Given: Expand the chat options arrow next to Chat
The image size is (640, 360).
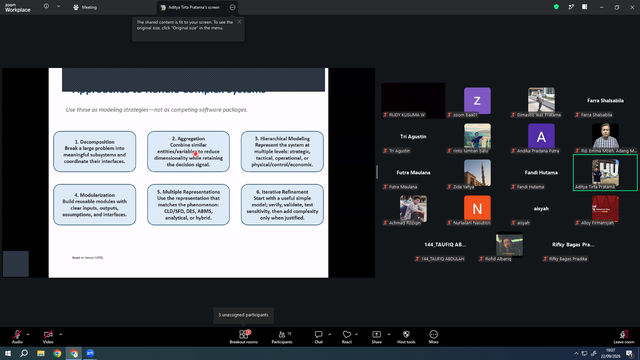Looking at the screenshot, I should coord(329,334).
